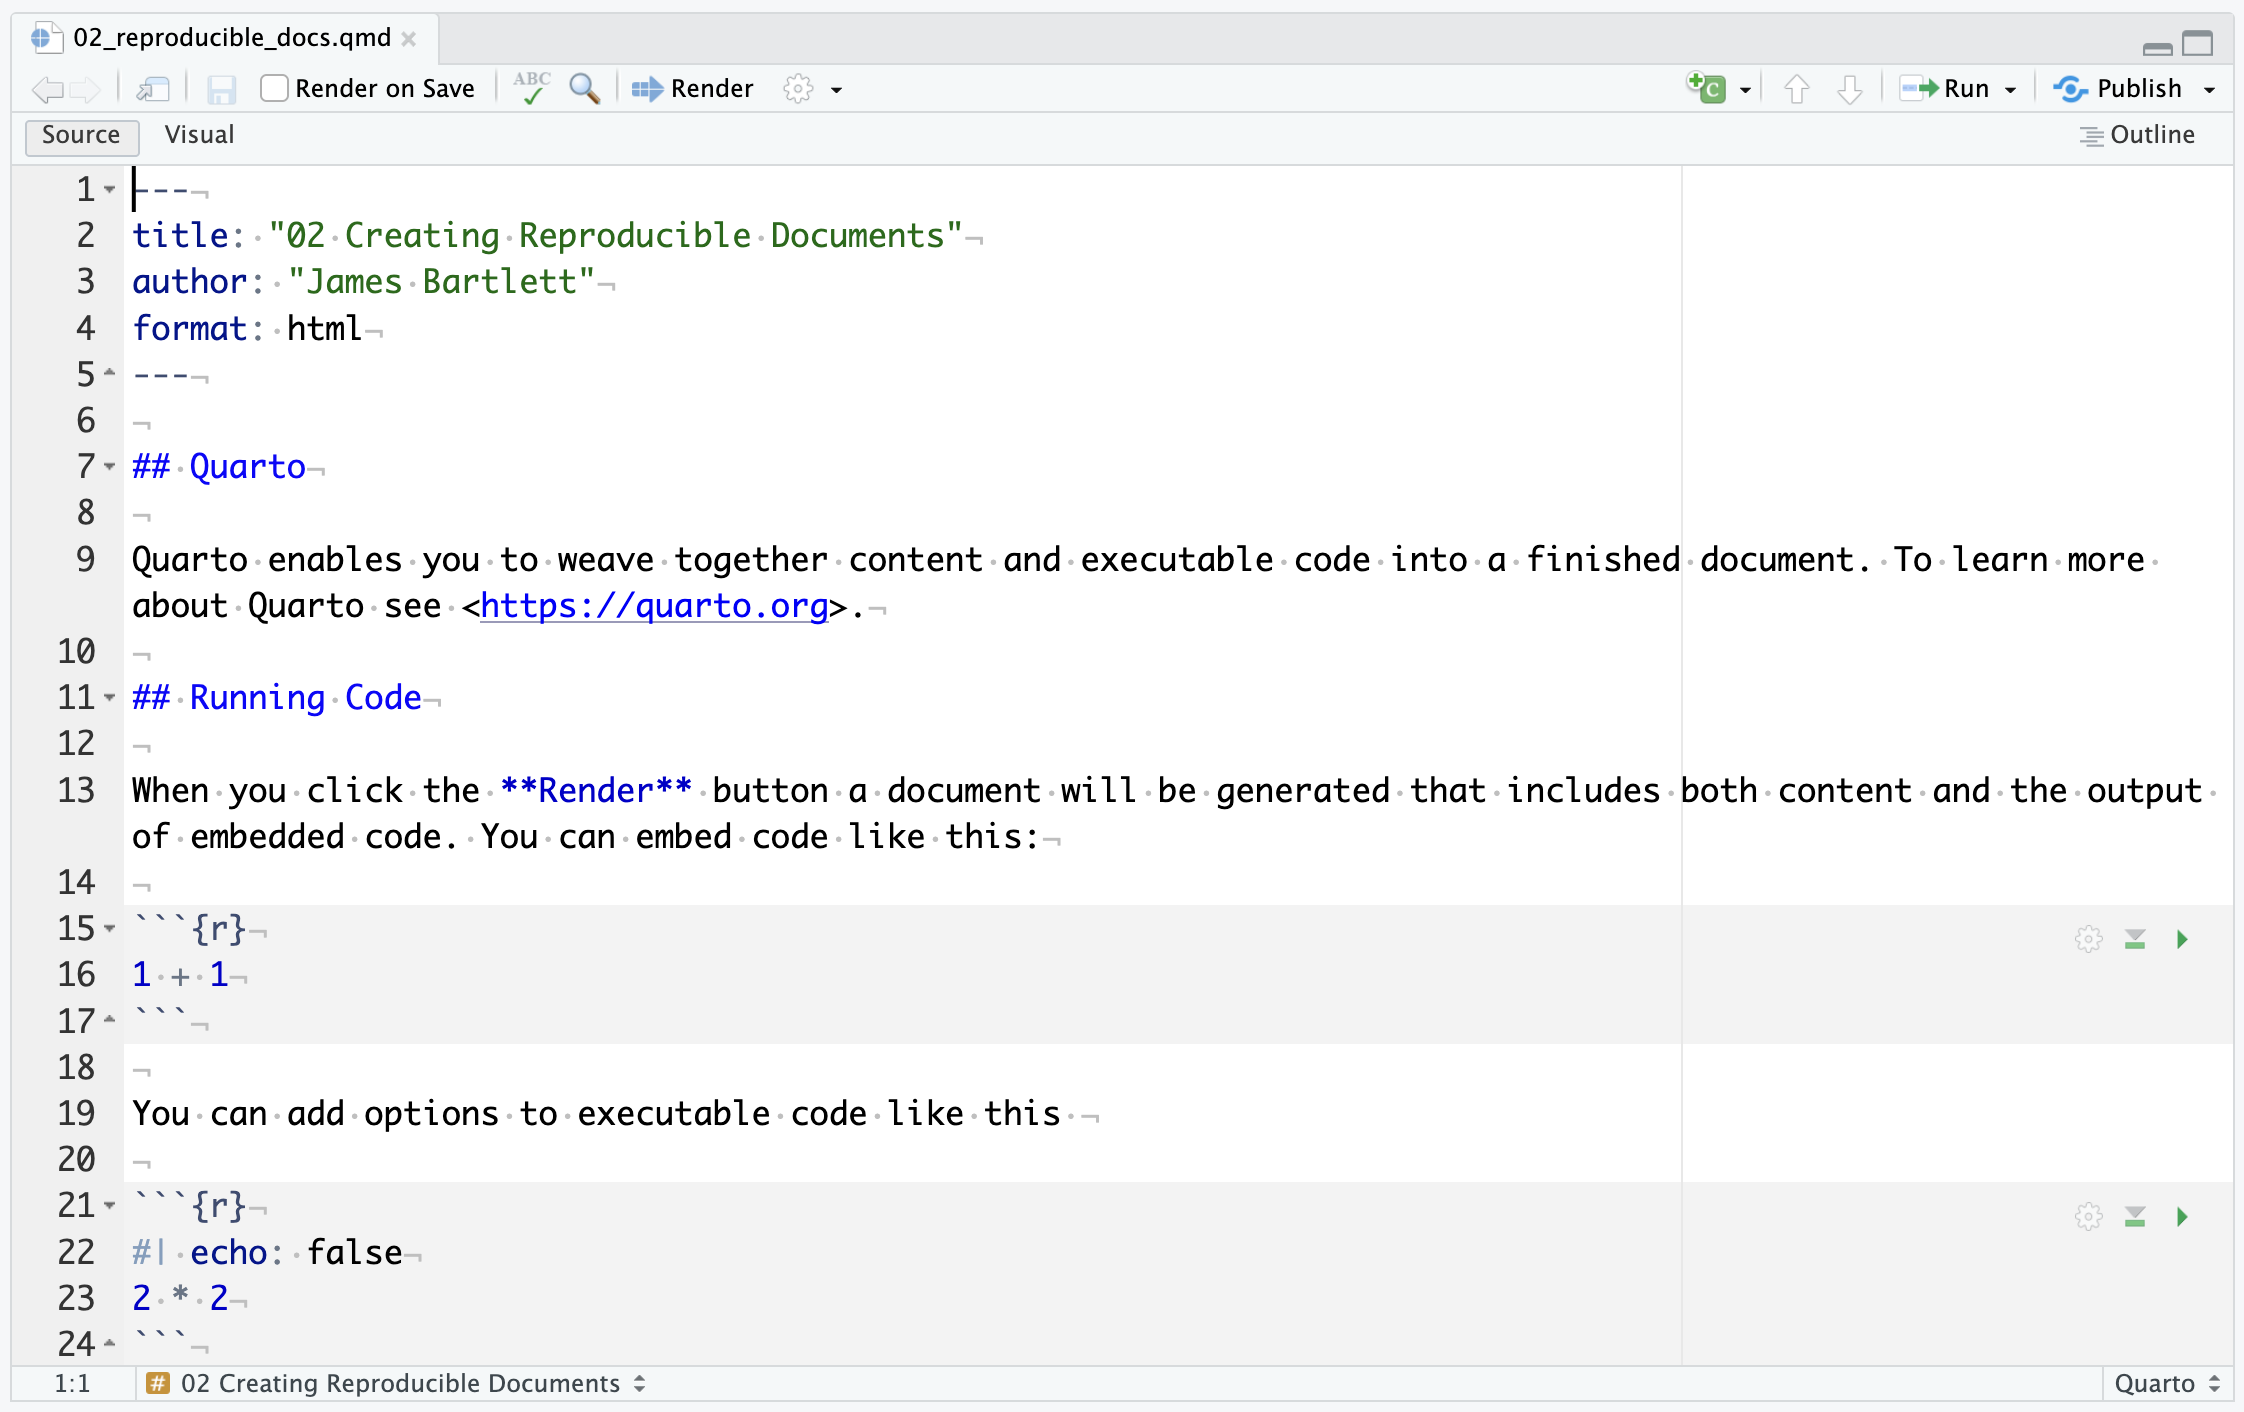This screenshot has width=2244, height=1412.
Task: Go to next chunk arrow
Action: (1850, 89)
